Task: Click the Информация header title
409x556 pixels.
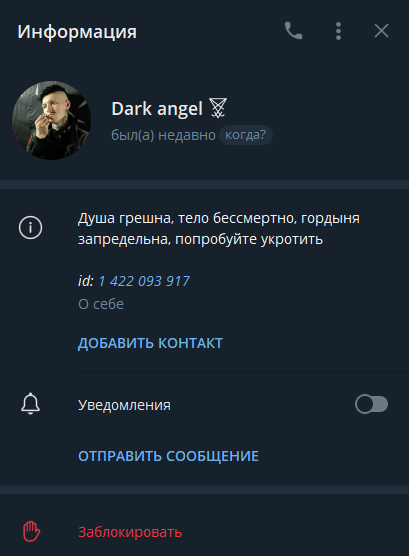Action: tap(77, 32)
